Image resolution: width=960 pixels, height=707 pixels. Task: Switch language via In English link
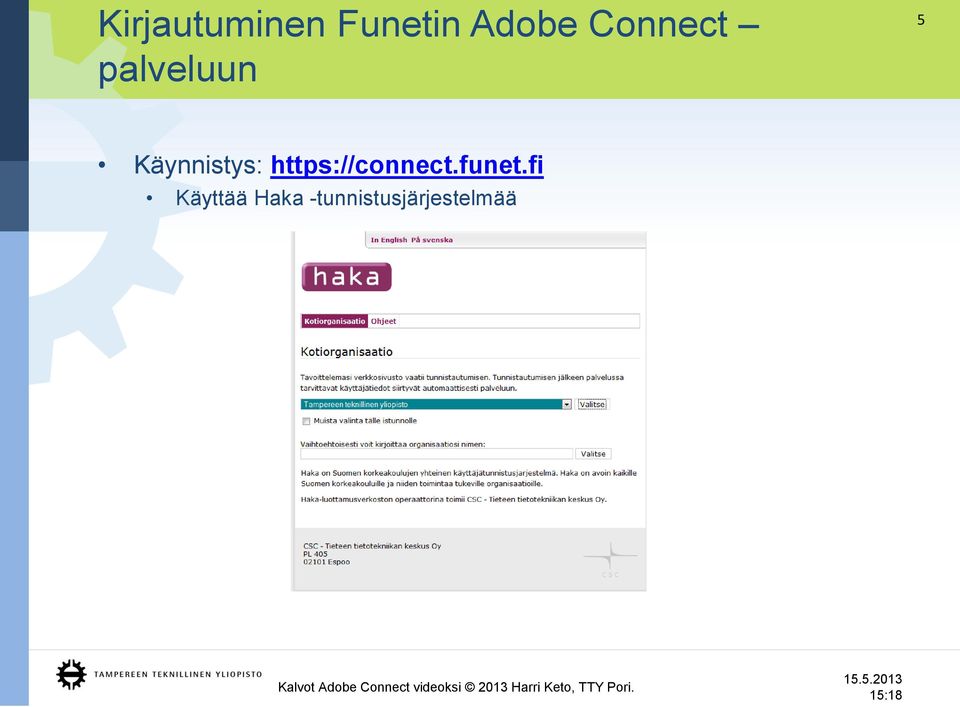click(389, 240)
